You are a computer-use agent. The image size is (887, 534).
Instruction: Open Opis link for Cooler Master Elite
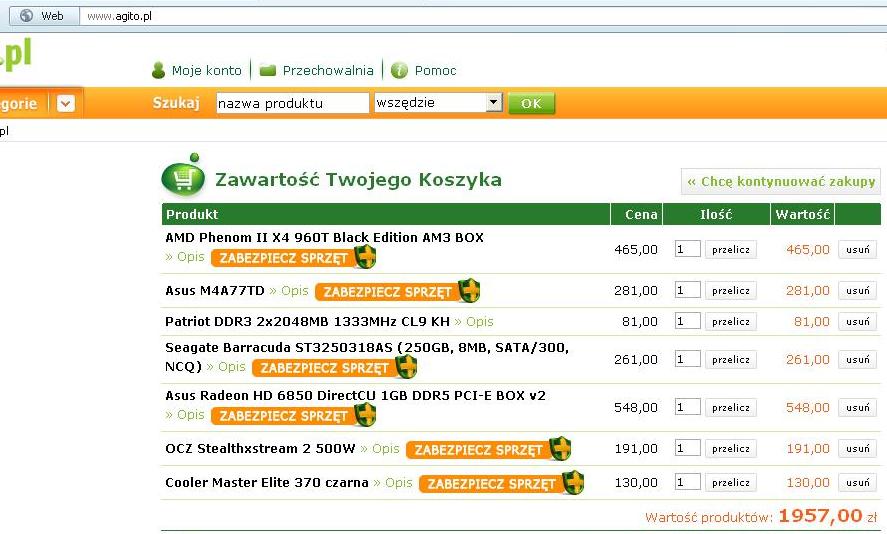393,483
